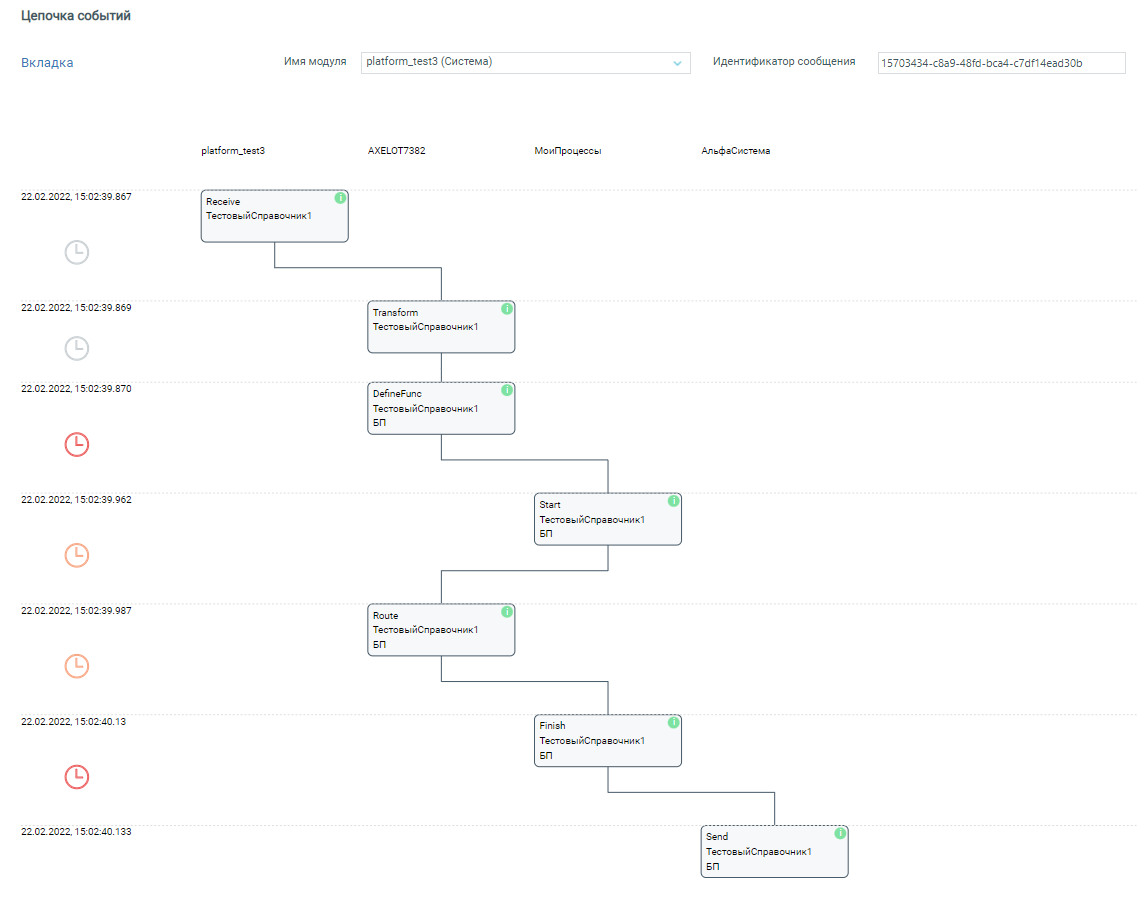Click the info icon on Route node

[507, 612]
